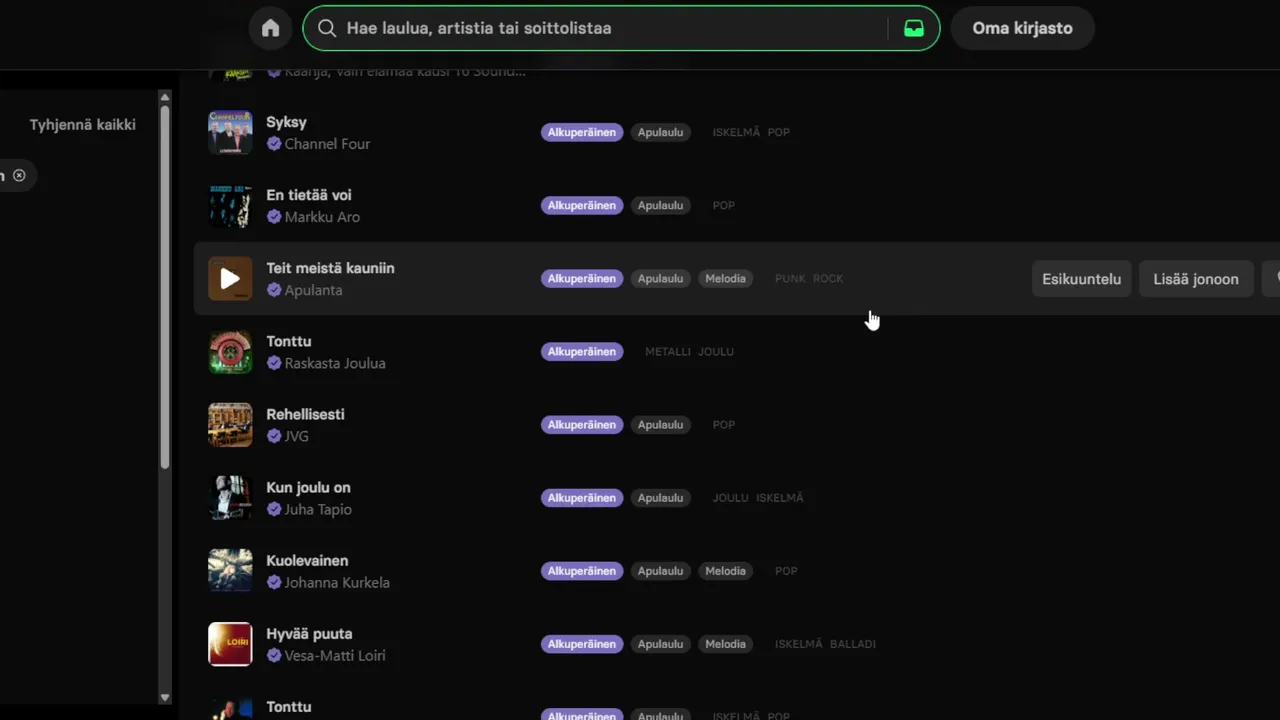
Task: Open the green inbox icon in search bar
Action: (913, 28)
